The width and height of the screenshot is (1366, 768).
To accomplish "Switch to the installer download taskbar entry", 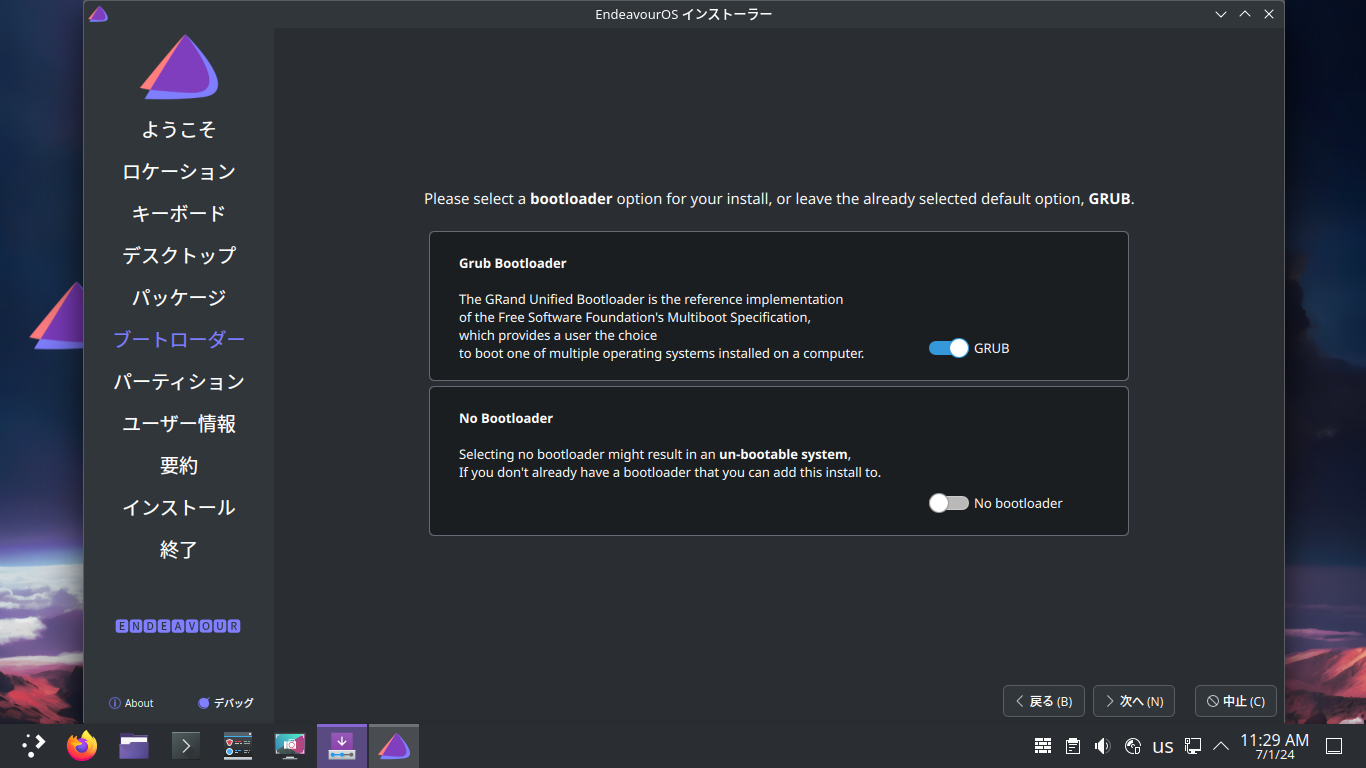I will [x=342, y=746].
